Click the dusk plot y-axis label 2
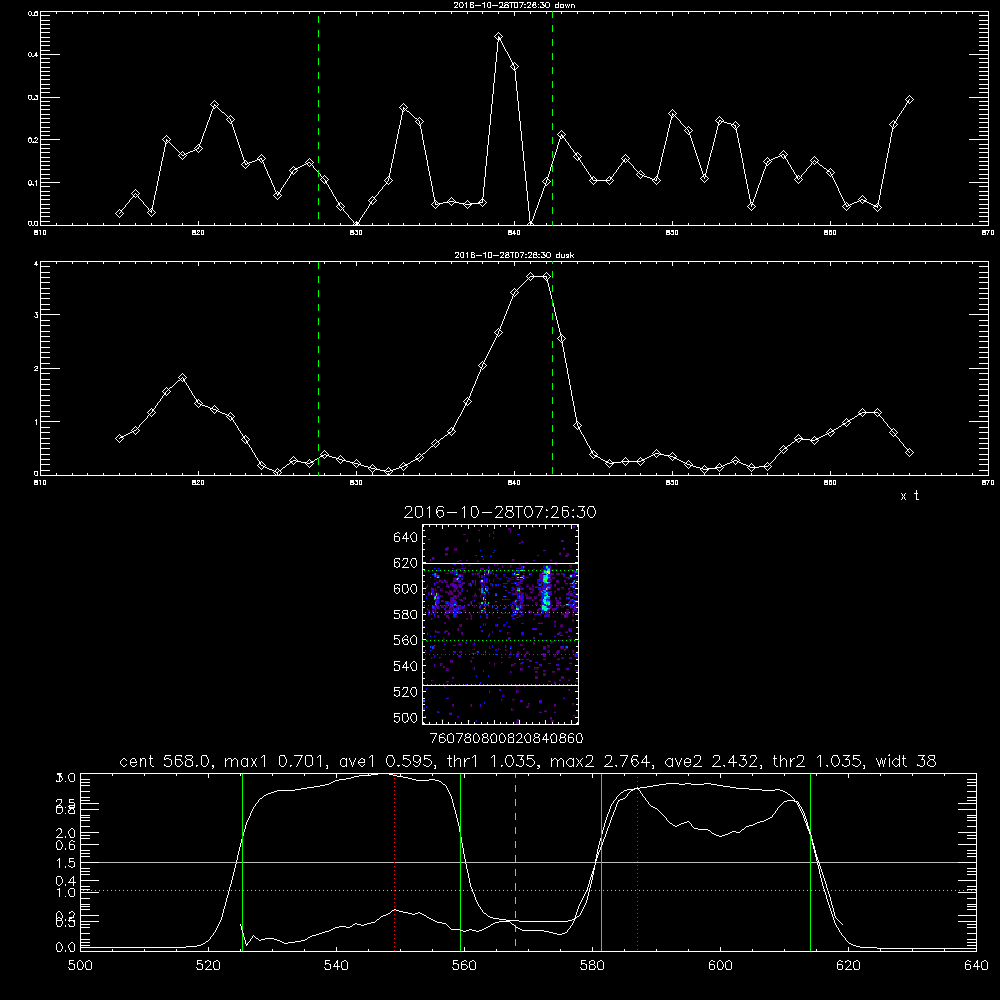1000x1000 pixels. [x=36, y=369]
